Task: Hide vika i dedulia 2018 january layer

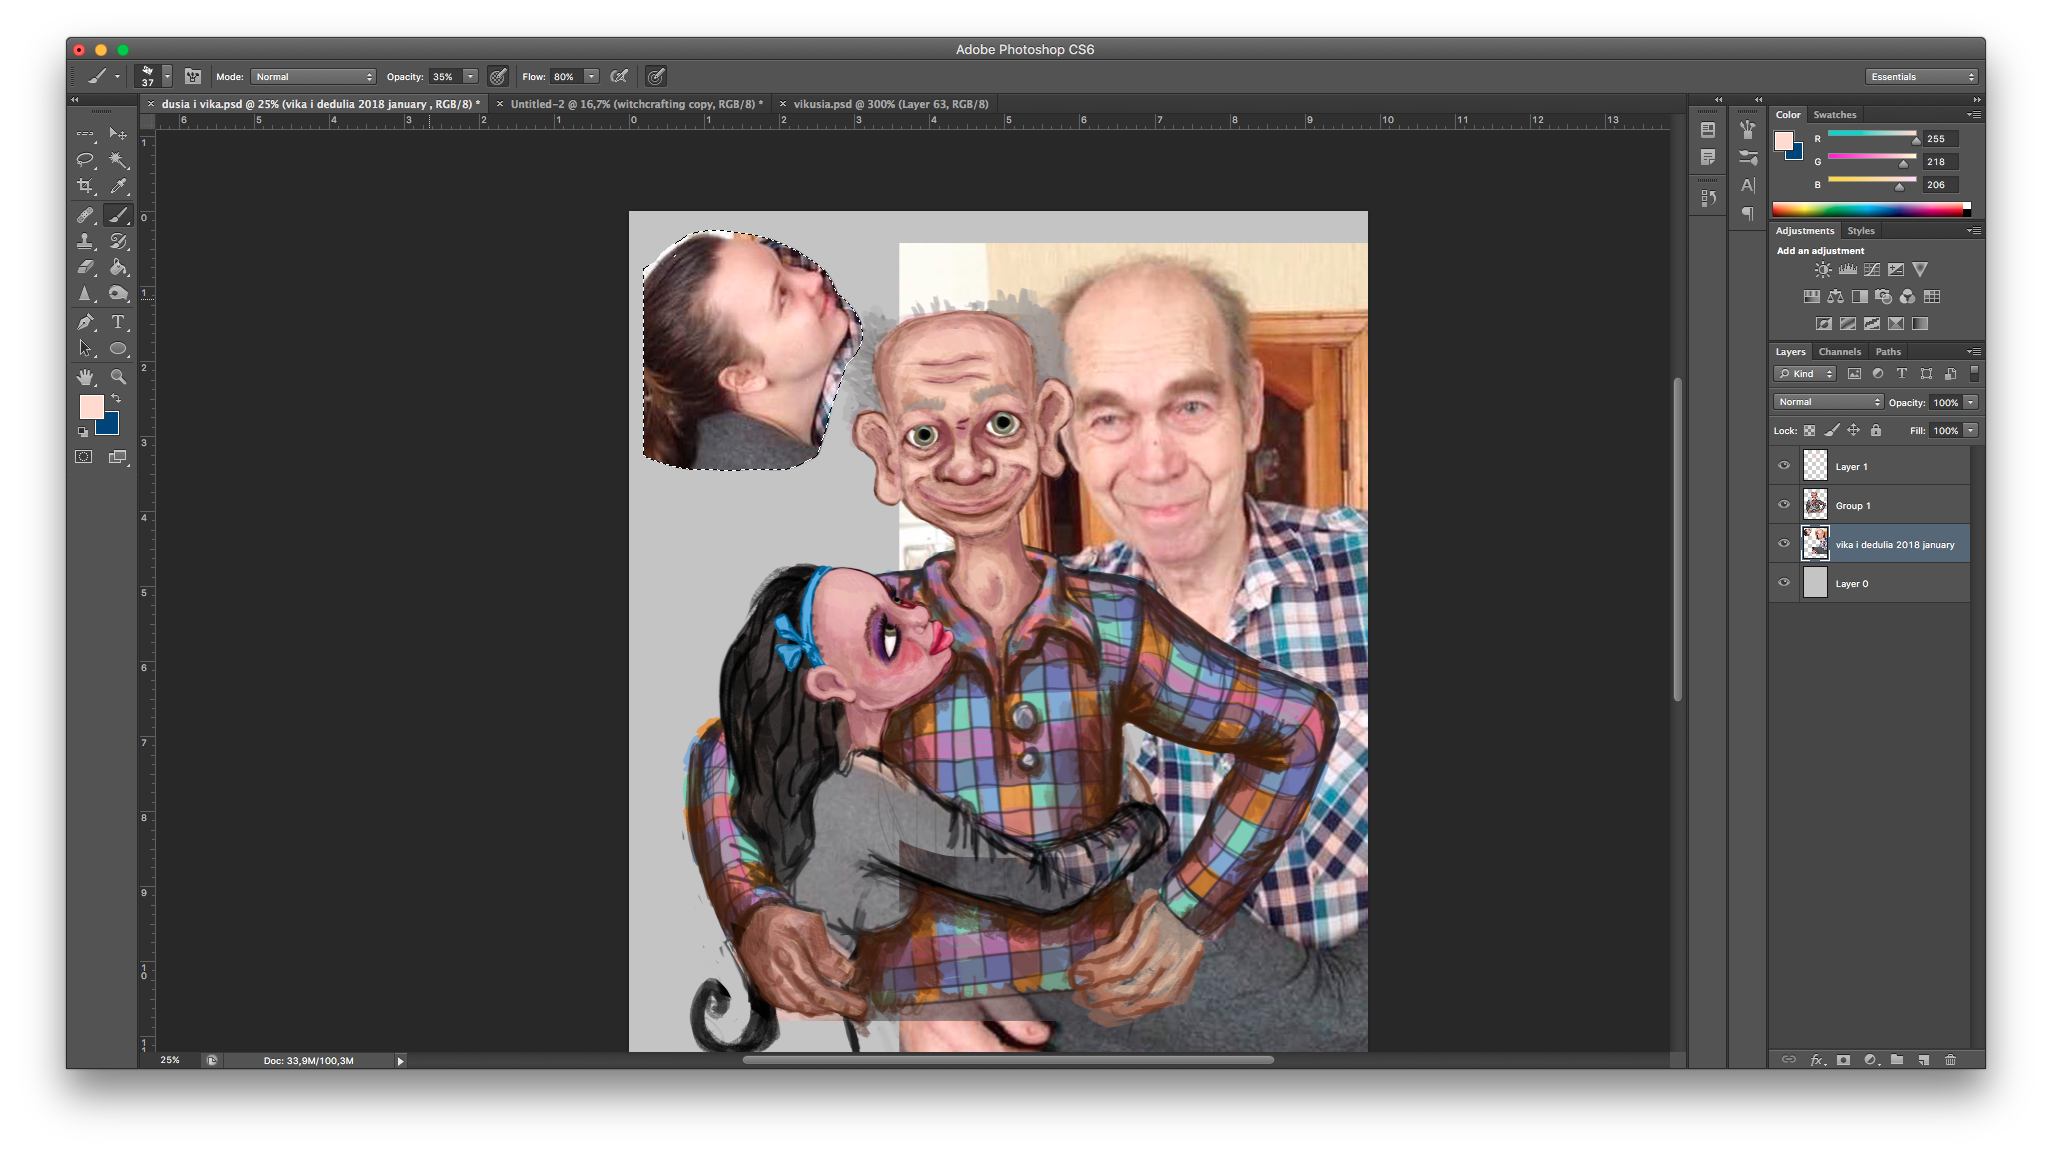Action: (x=1784, y=544)
